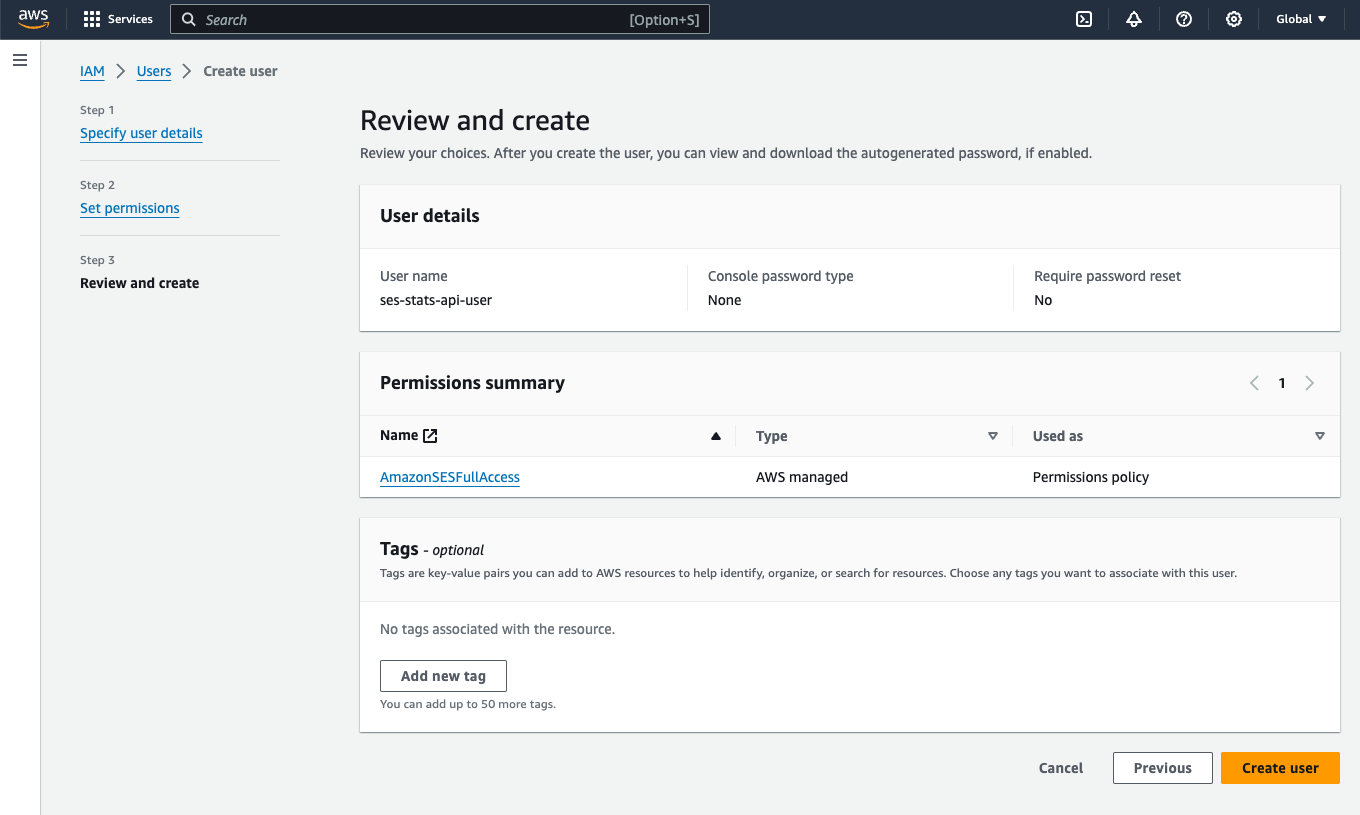Click the Require password reset value No

coord(1043,300)
